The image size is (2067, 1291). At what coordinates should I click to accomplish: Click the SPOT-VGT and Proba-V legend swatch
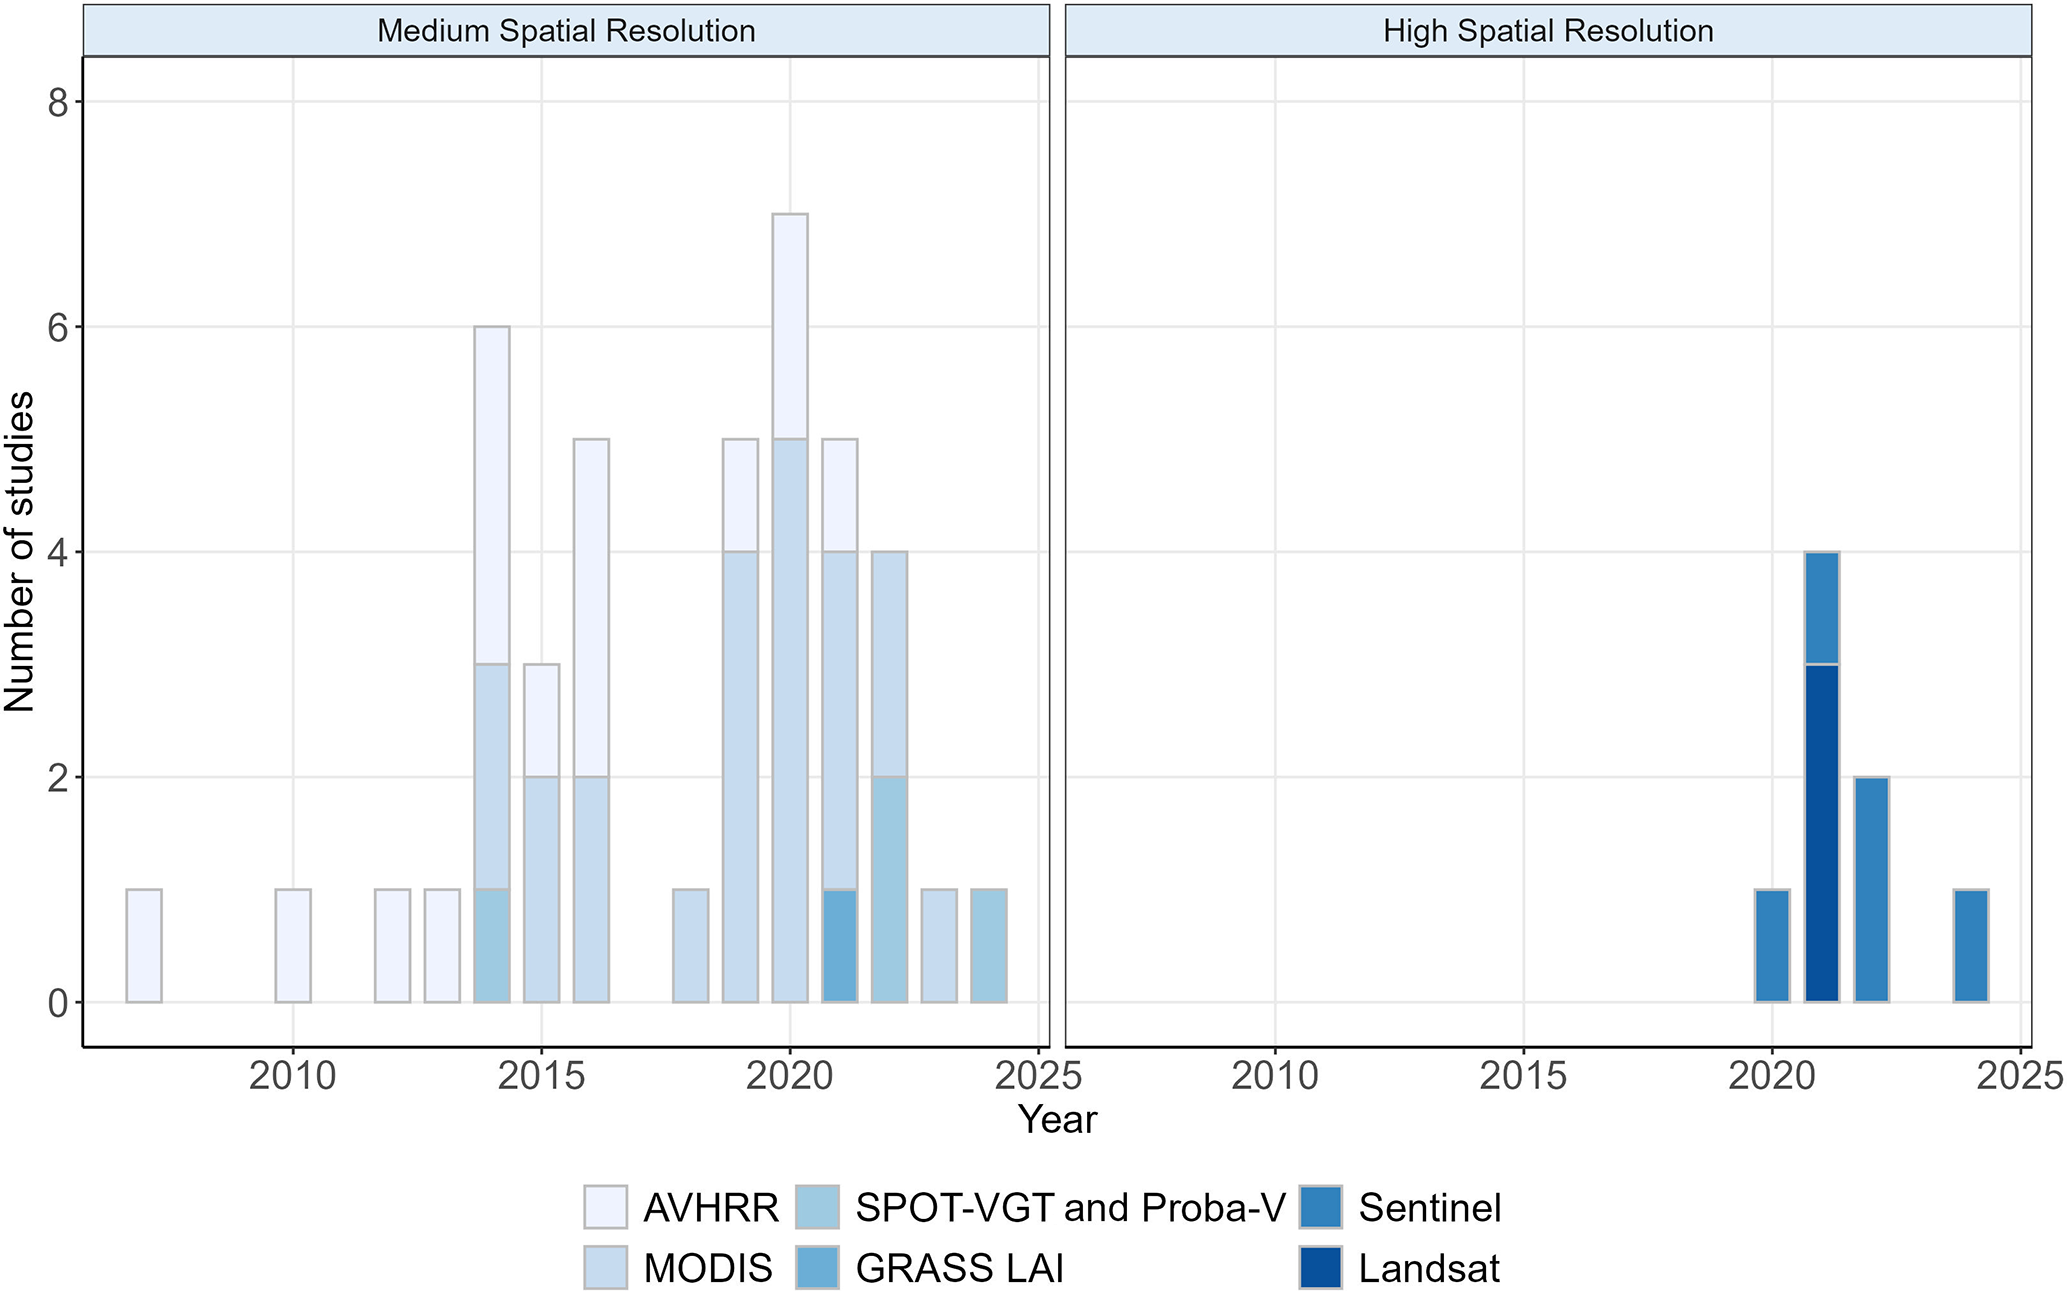(817, 1207)
